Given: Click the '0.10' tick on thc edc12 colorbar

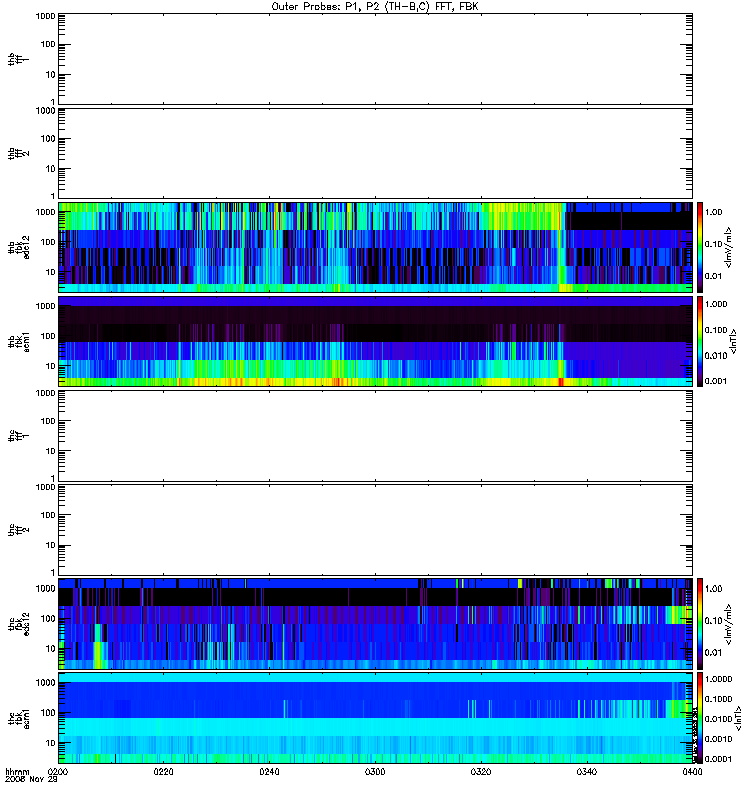Looking at the screenshot, I should point(713,621).
